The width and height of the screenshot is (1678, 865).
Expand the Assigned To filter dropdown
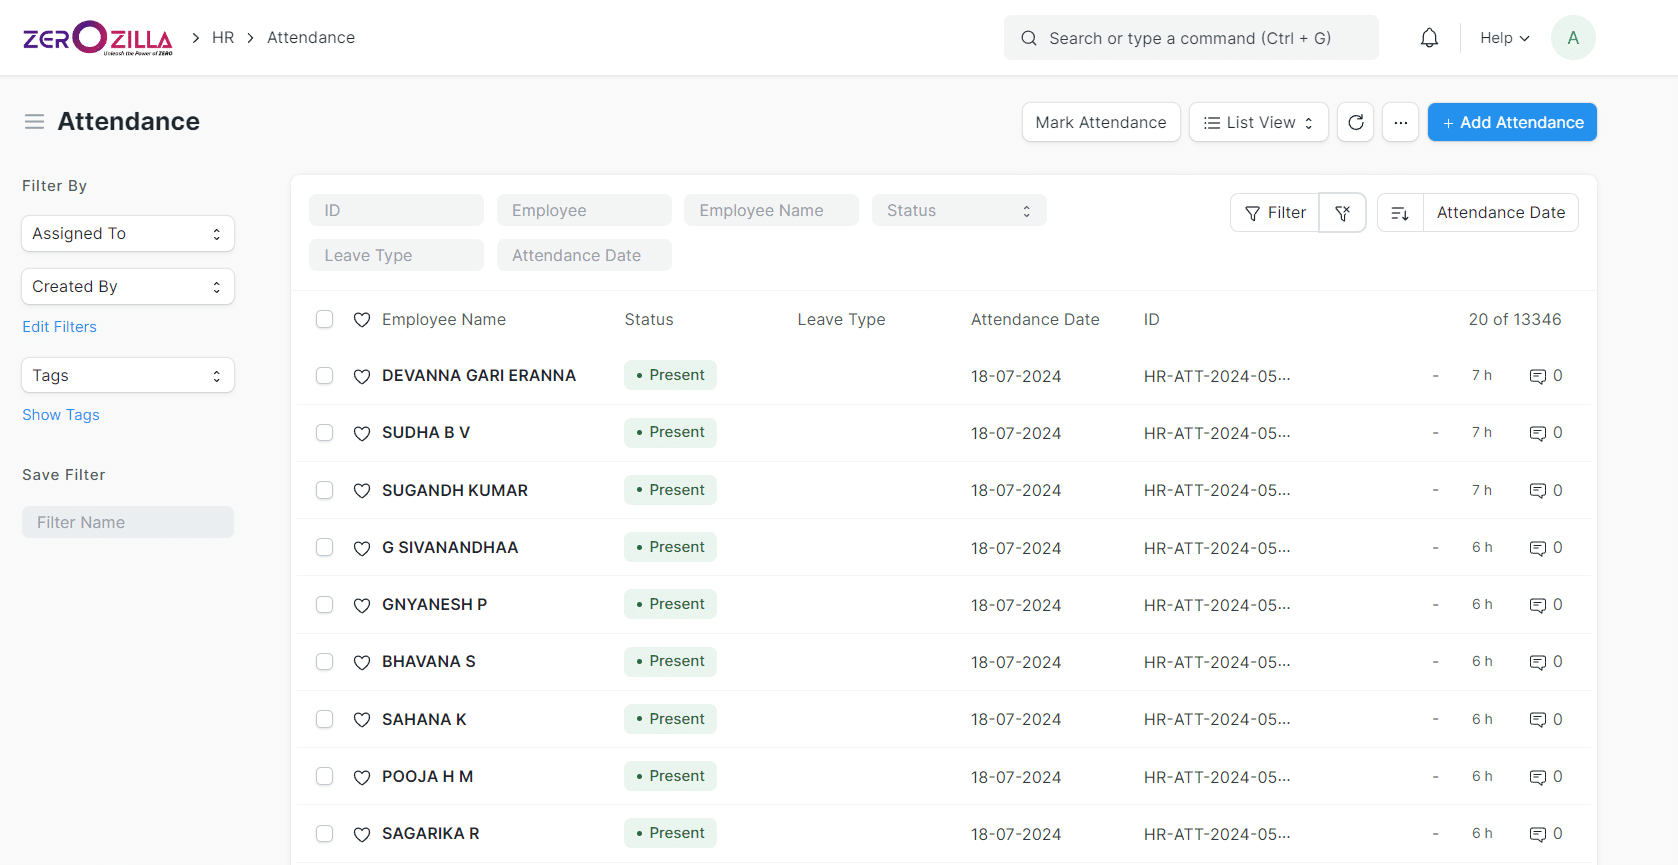point(128,234)
